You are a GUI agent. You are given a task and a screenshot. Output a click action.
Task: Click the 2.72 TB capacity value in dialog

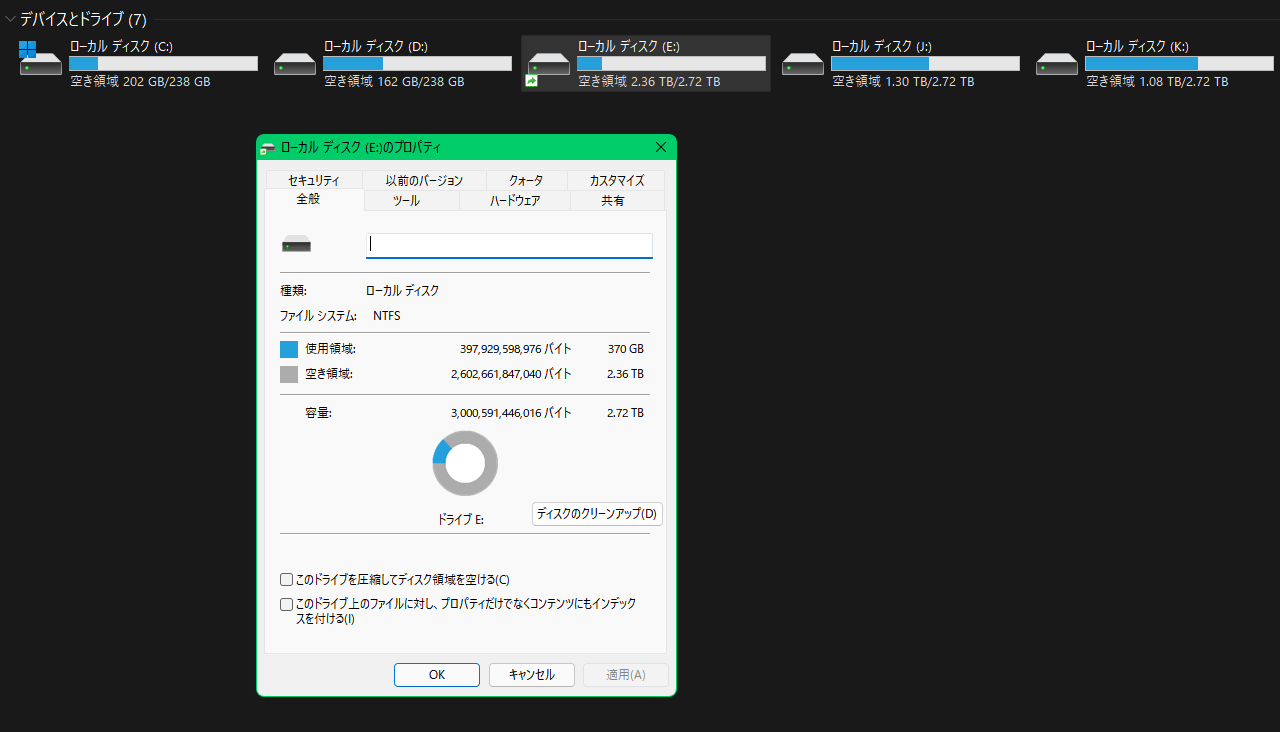[x=625, y=412]
